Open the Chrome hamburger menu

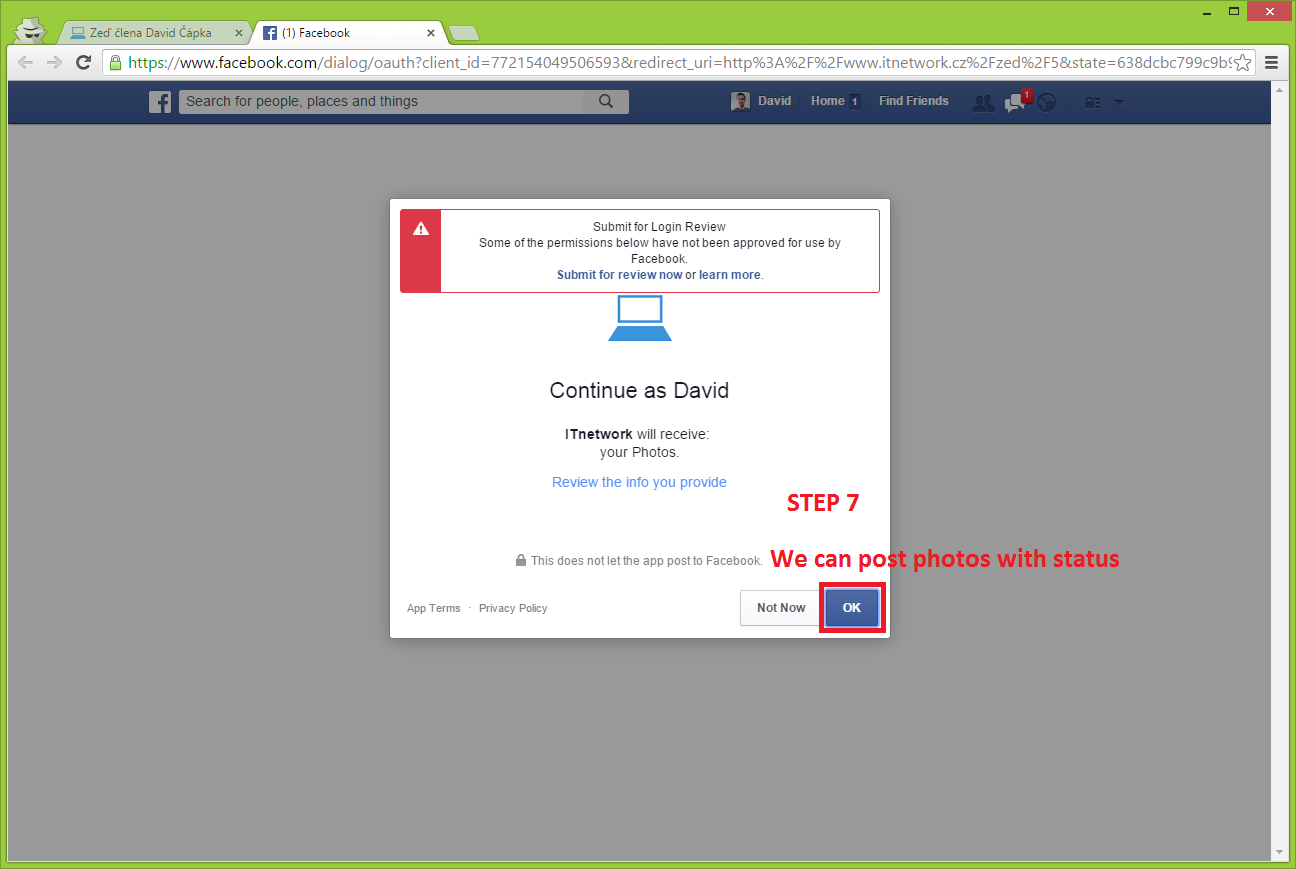[x=1272, y=62]
